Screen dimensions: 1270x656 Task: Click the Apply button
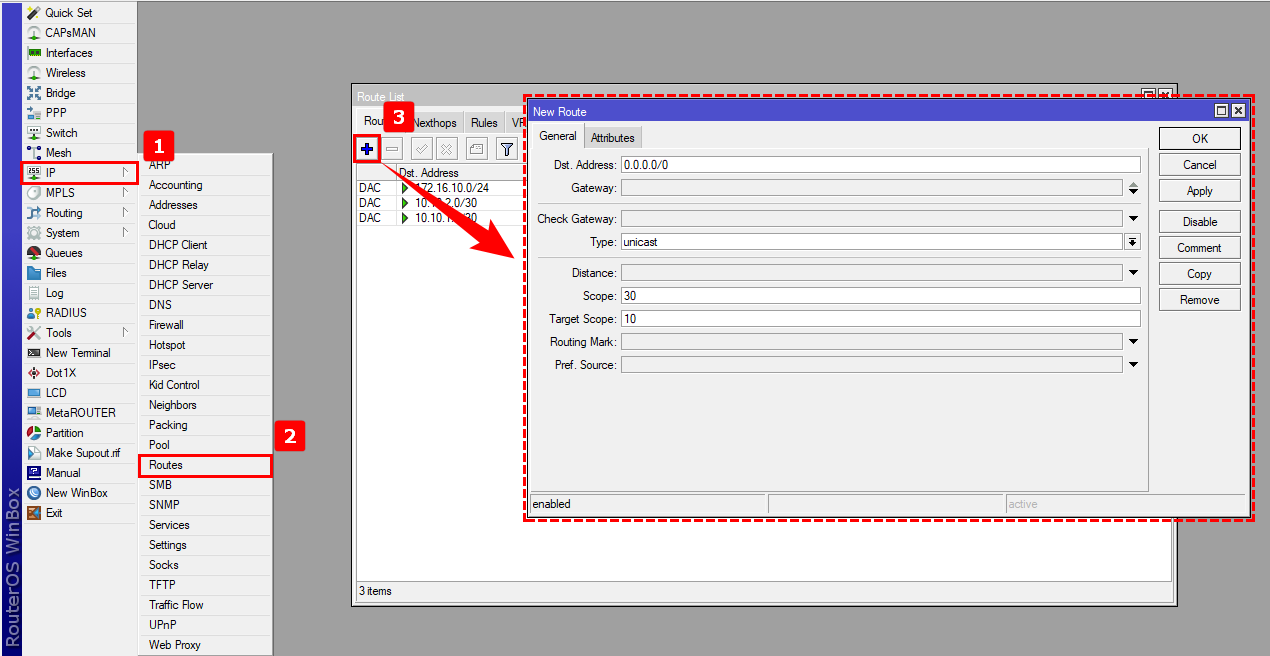[x=1199, y=191]
